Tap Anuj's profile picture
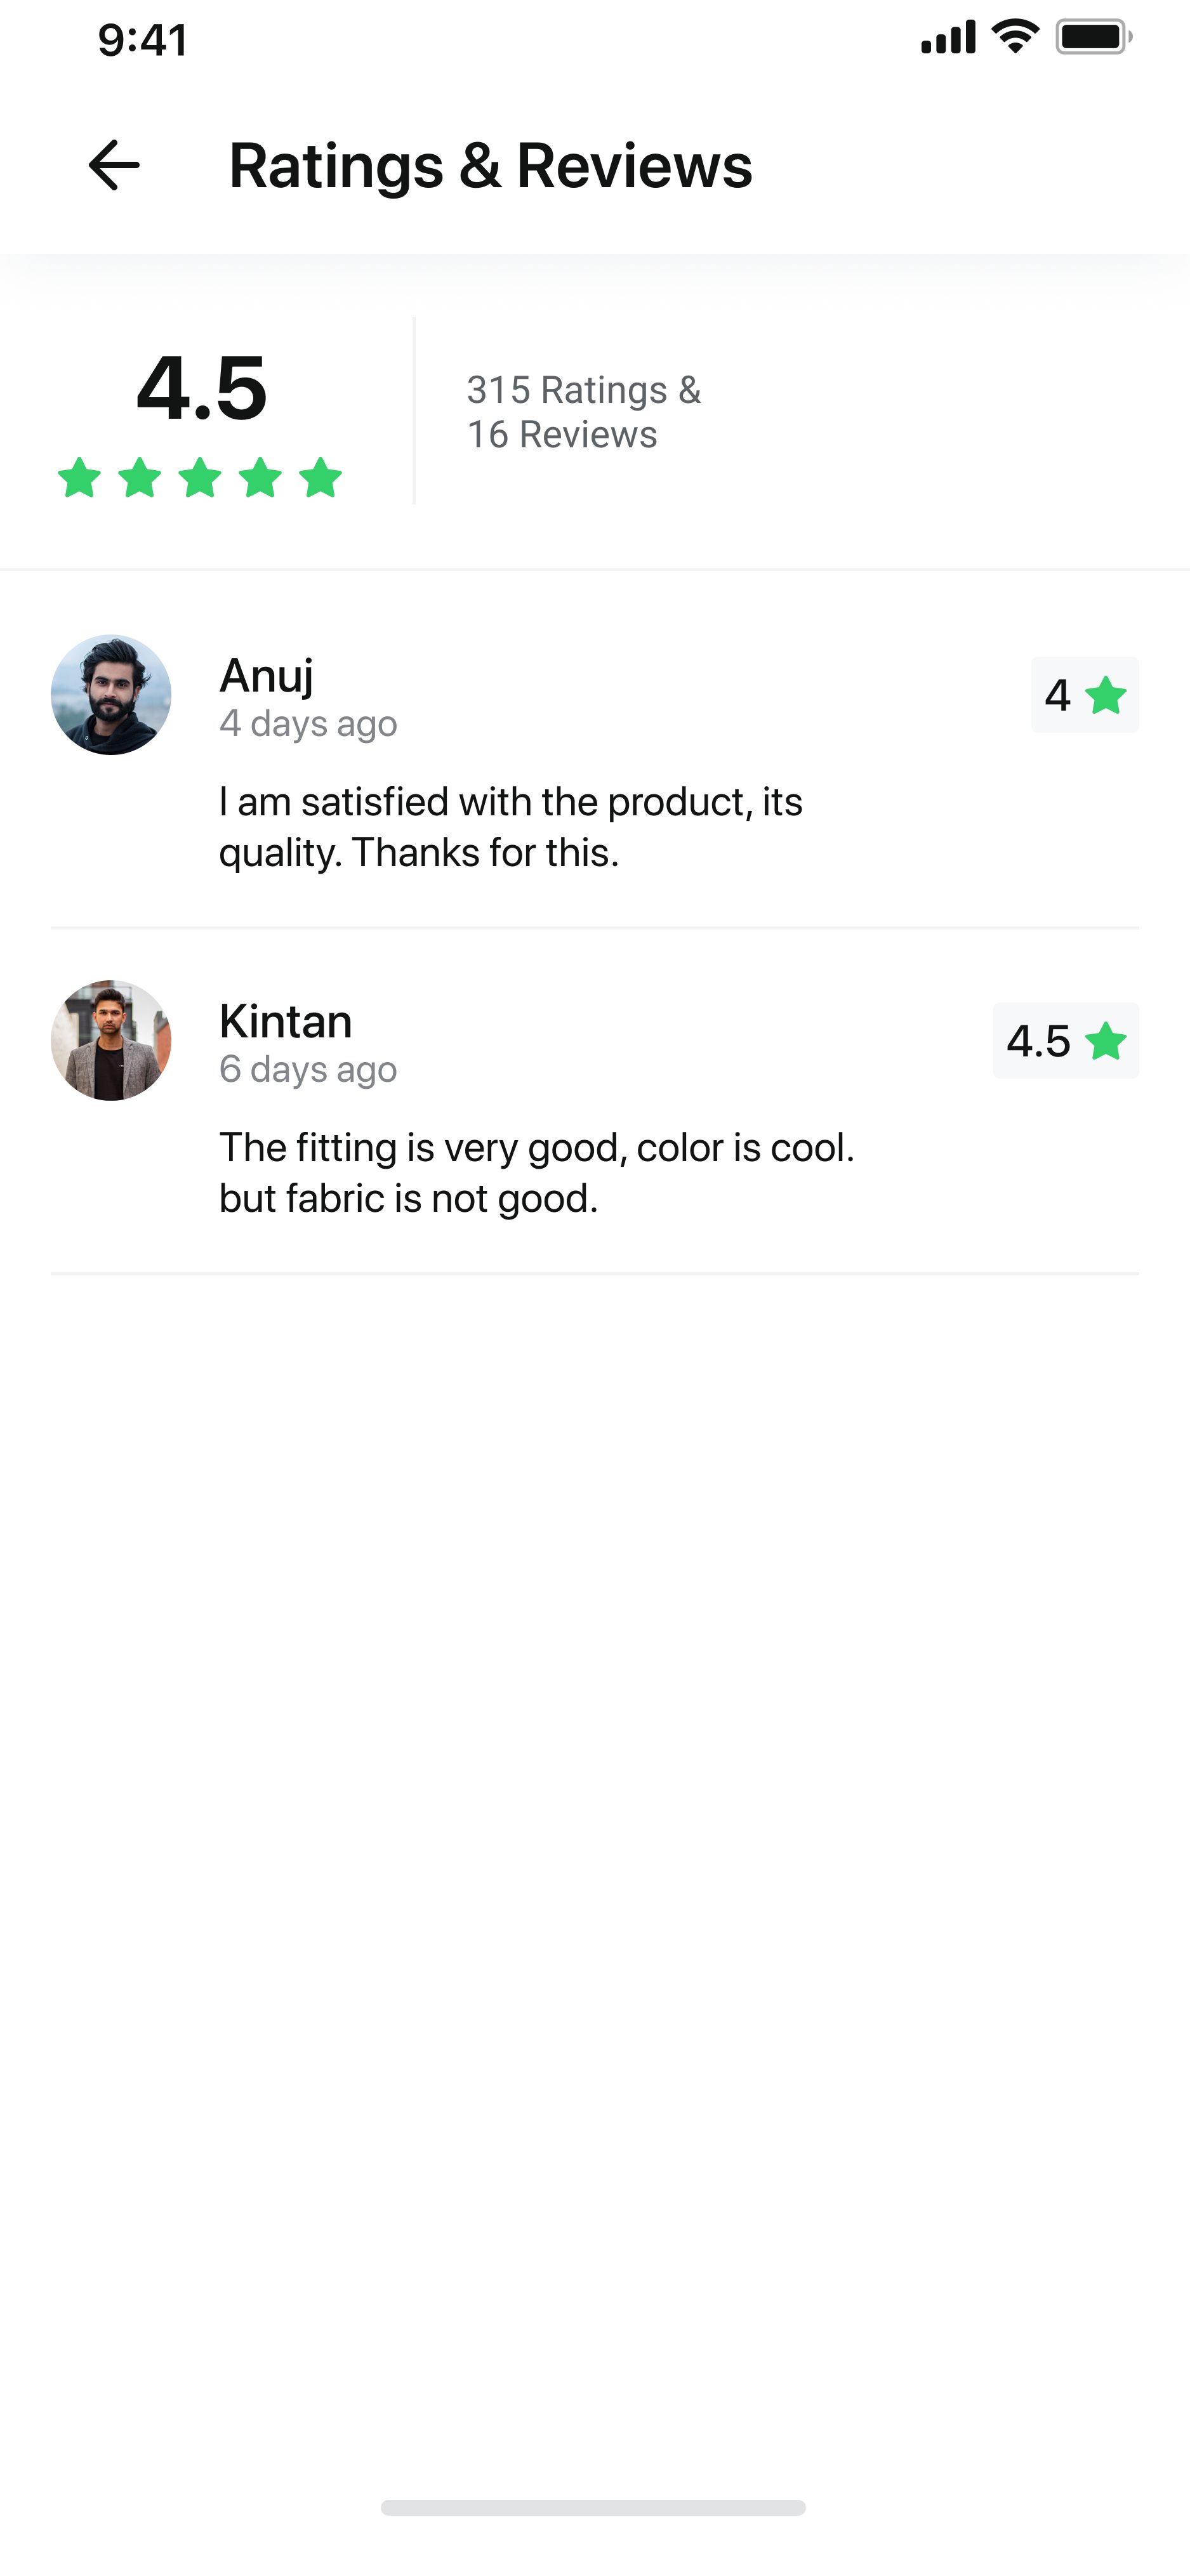This screenshot has height=2576, width=1190. [x=111, y=695]
